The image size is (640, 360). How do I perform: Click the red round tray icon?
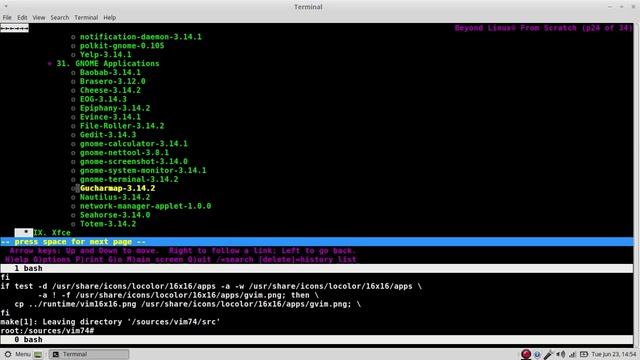pyautogui.click(x=526, y=354)
